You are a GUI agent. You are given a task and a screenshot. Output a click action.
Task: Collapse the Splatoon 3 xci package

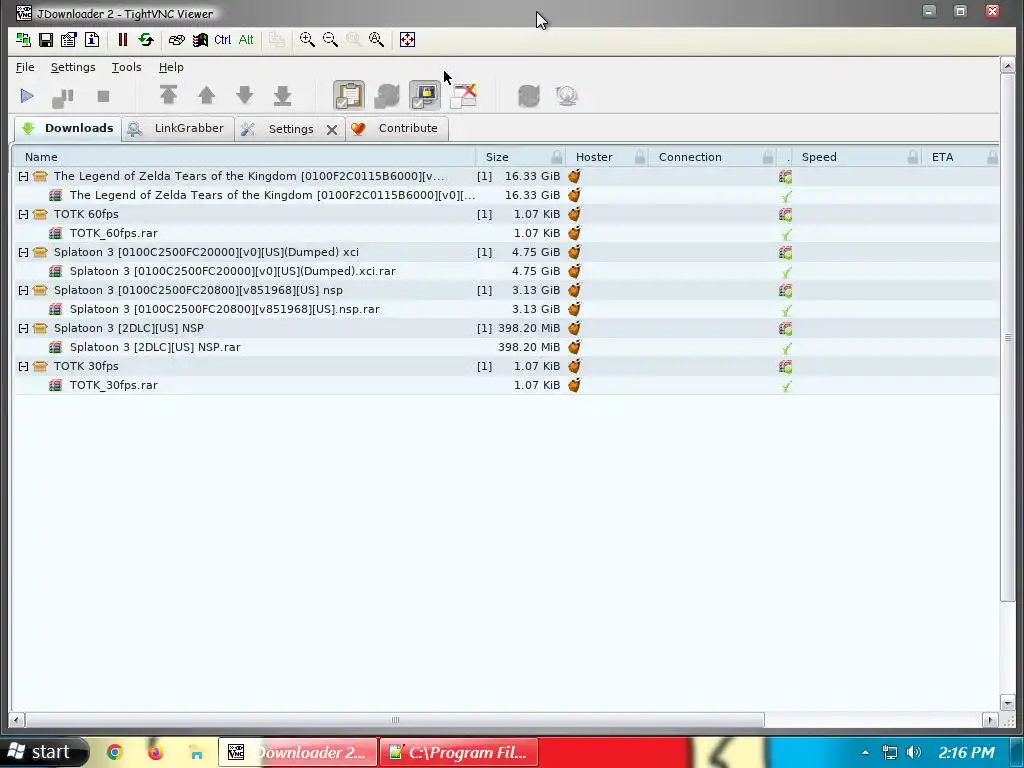[24, 252]
